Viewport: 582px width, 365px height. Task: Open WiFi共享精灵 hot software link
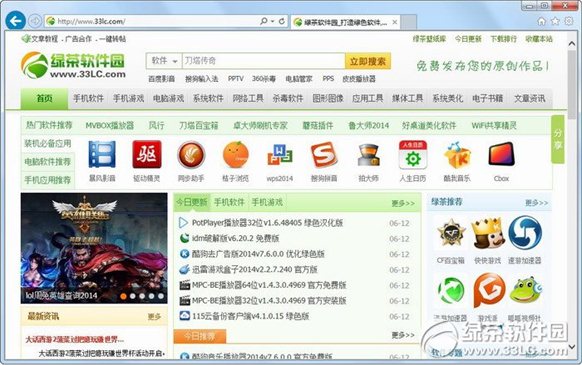(494, 126)
